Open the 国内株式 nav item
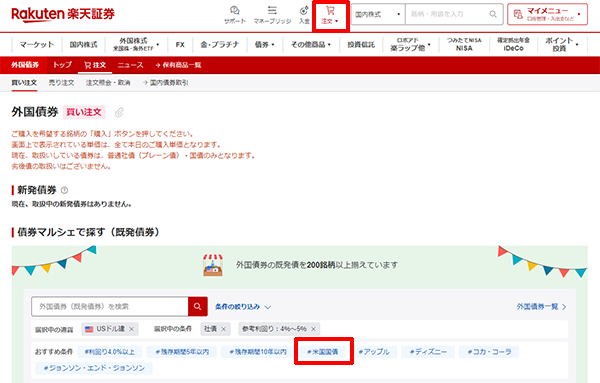The width and height of the screenshot is (600, 383). [83, 44]
